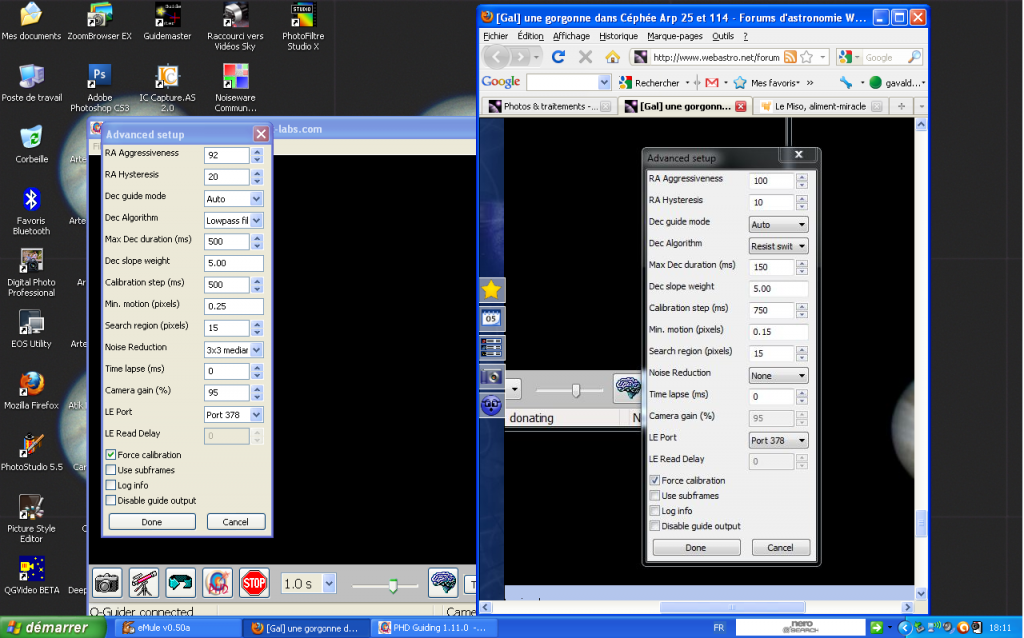
Task: Open Dec Algorithm dropdown showing Lowpass
Action: (x=257, y=220)
